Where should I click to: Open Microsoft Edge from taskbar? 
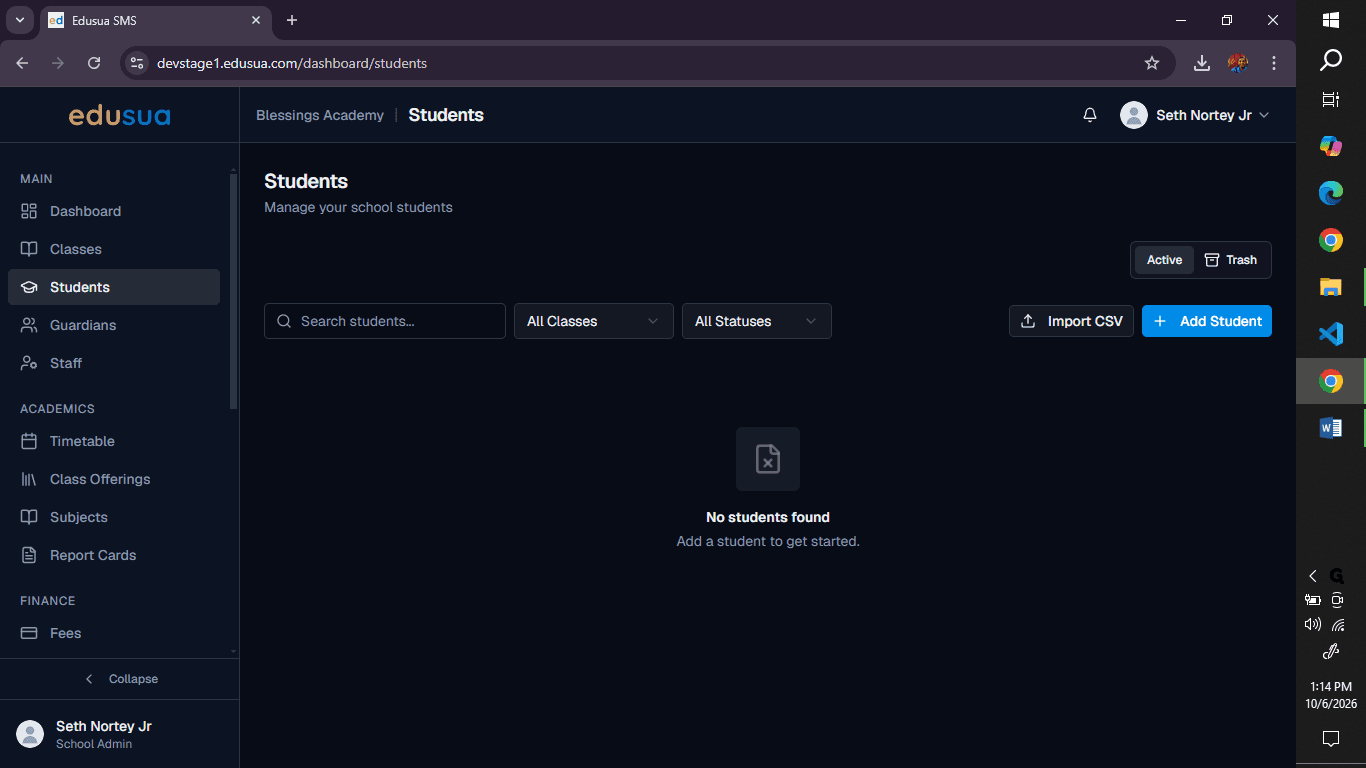1331,193
